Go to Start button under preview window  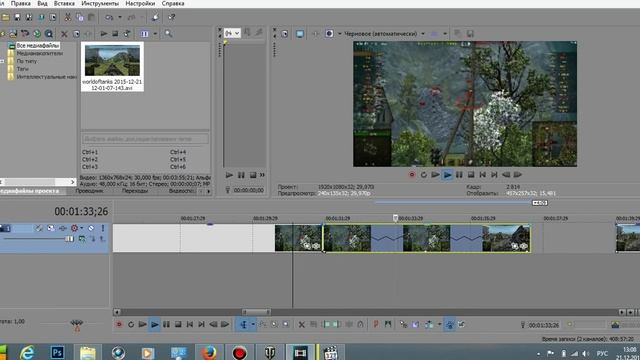(x=482, y=175)
